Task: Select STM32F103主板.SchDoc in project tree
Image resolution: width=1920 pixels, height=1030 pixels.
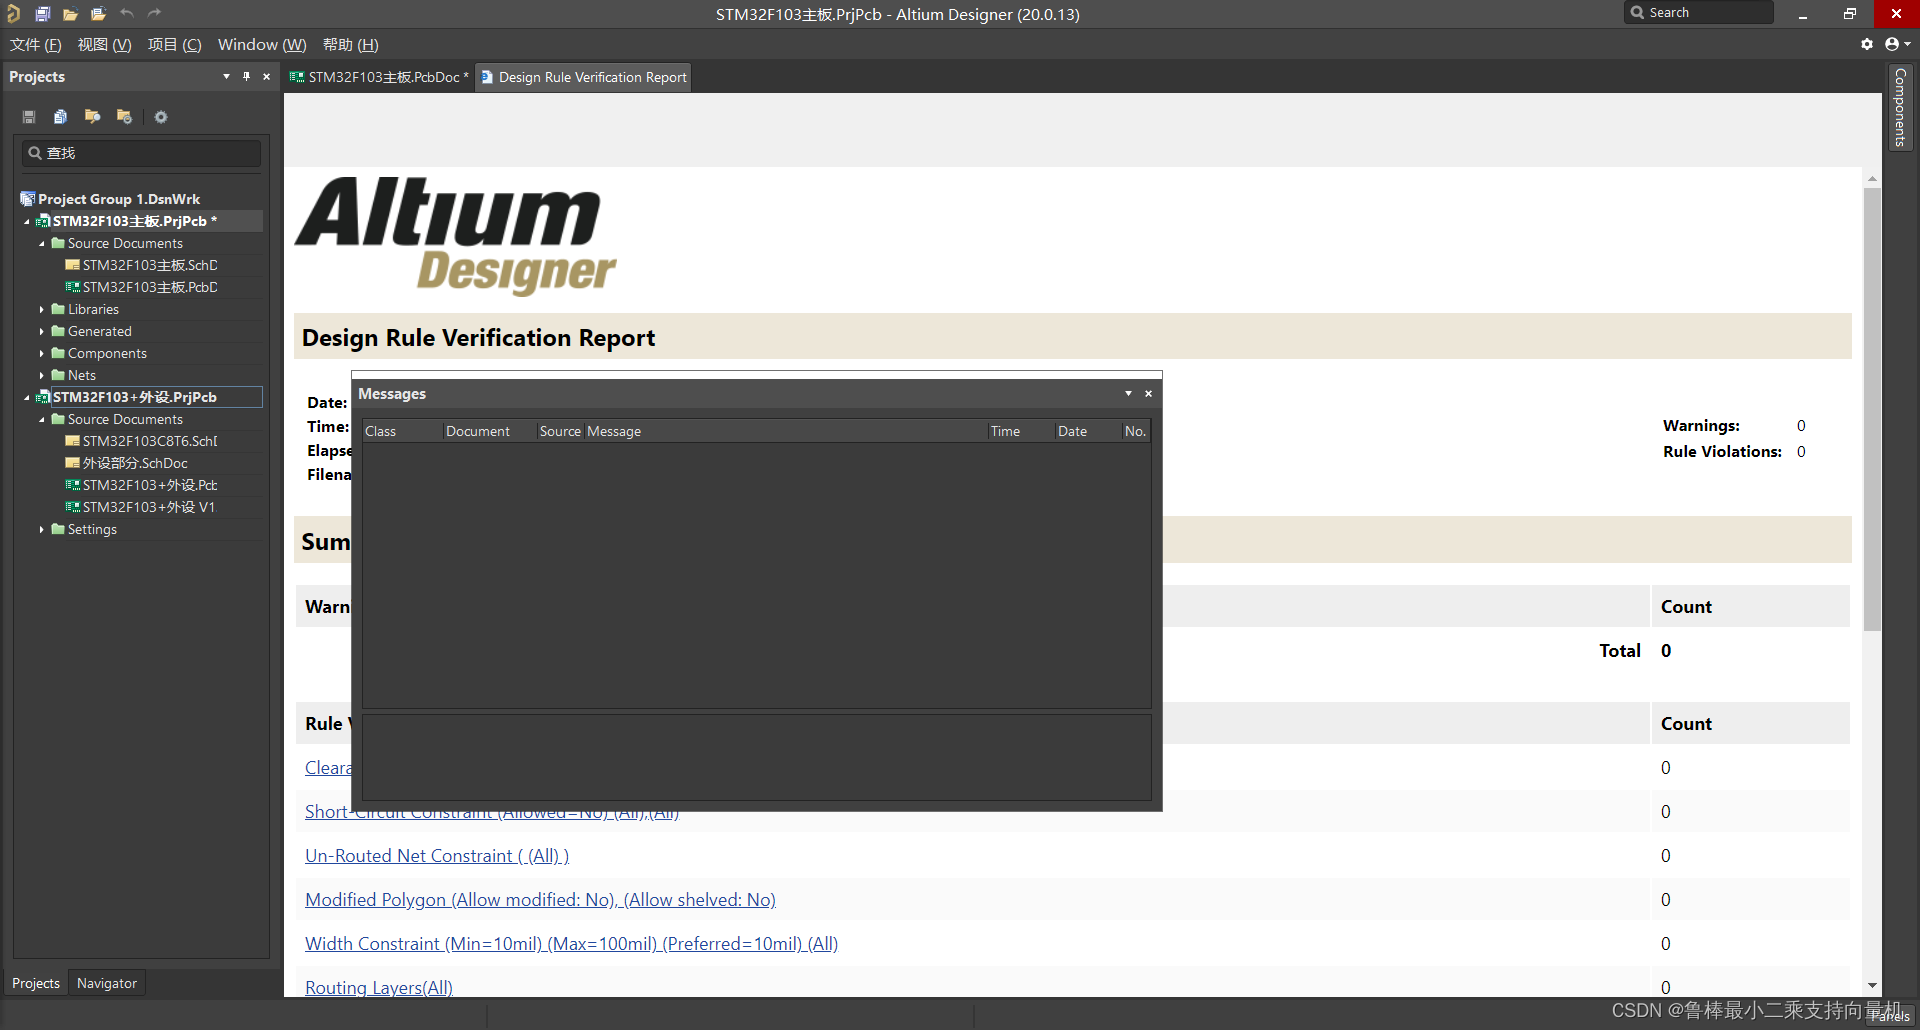Action: pyautogui.click(x=141, y=265)
